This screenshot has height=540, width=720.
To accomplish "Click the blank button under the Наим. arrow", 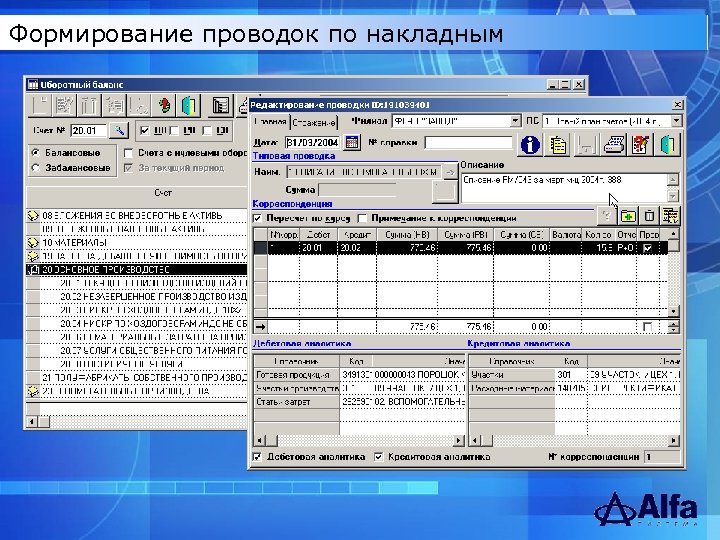I will point(445,191).
